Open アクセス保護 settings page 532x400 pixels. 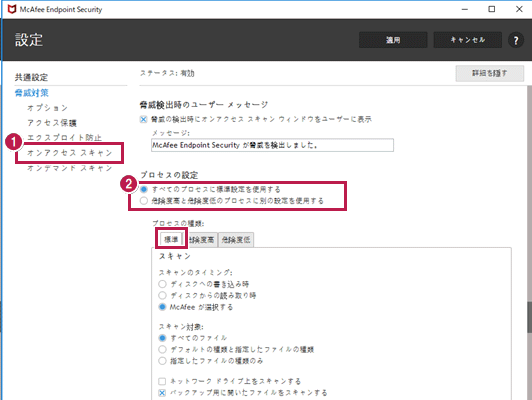(x=52, y=122)
